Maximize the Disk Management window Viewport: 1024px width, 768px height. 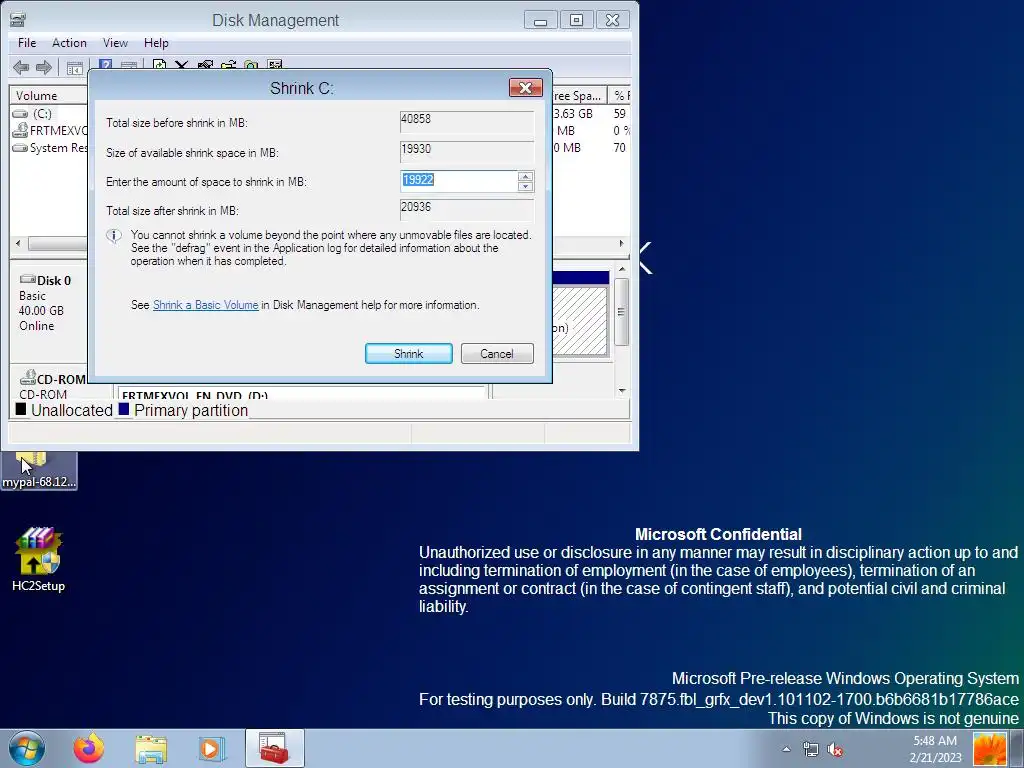coord(576,20)
